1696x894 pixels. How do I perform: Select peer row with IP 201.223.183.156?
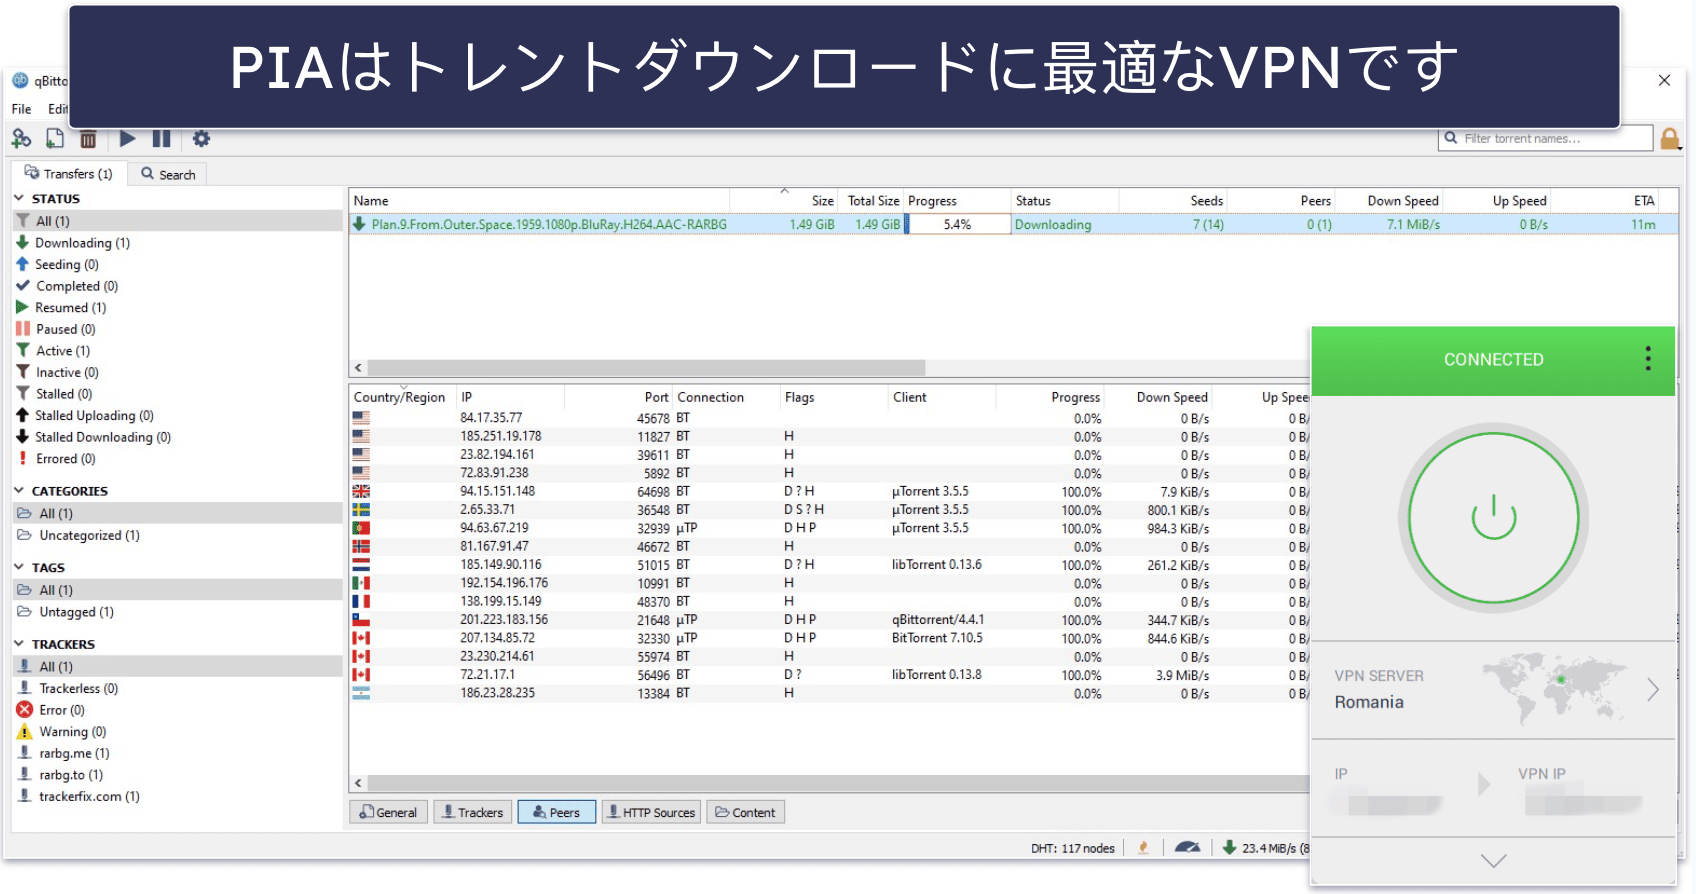pos(829,620)
